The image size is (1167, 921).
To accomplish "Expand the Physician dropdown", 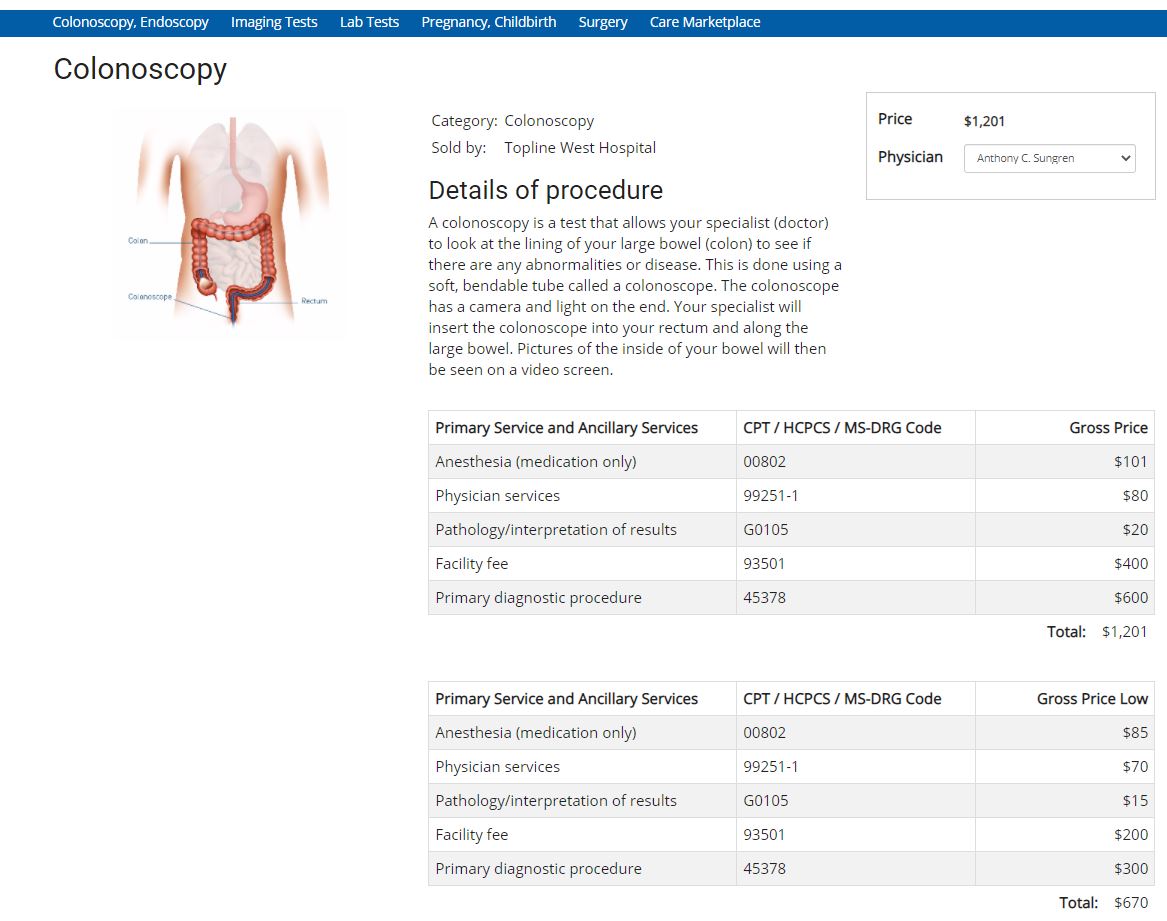I will (1049, 158).
